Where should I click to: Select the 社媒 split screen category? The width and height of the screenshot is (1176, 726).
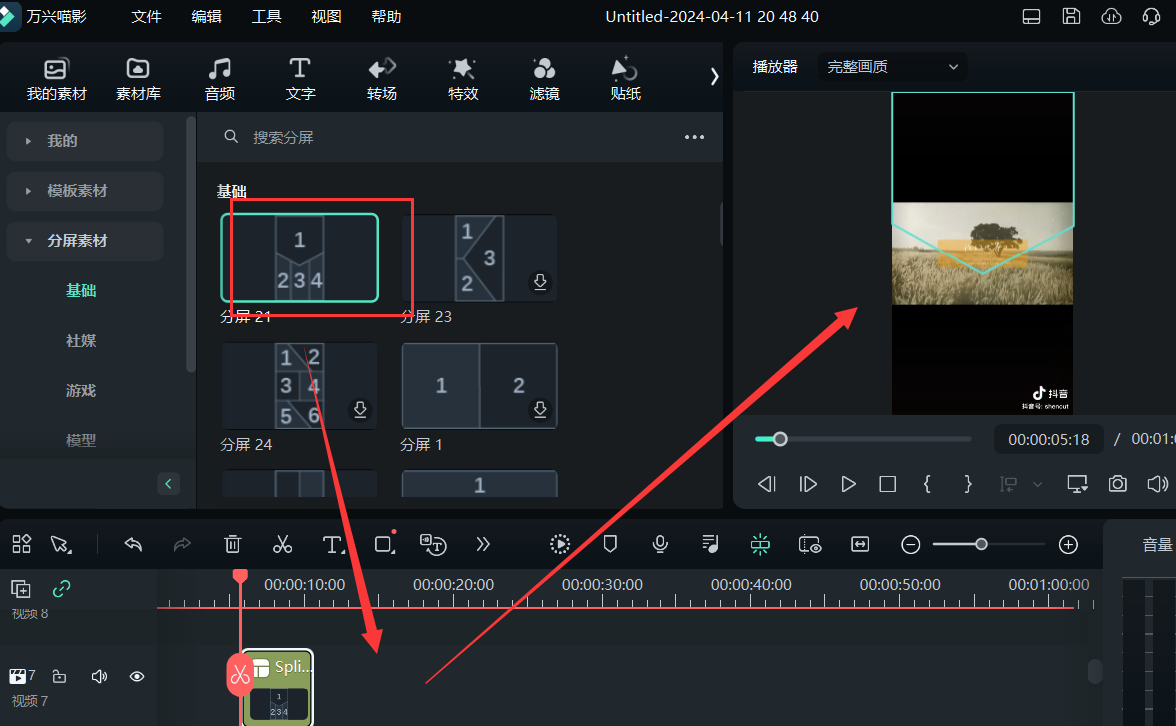coord(81,341)
